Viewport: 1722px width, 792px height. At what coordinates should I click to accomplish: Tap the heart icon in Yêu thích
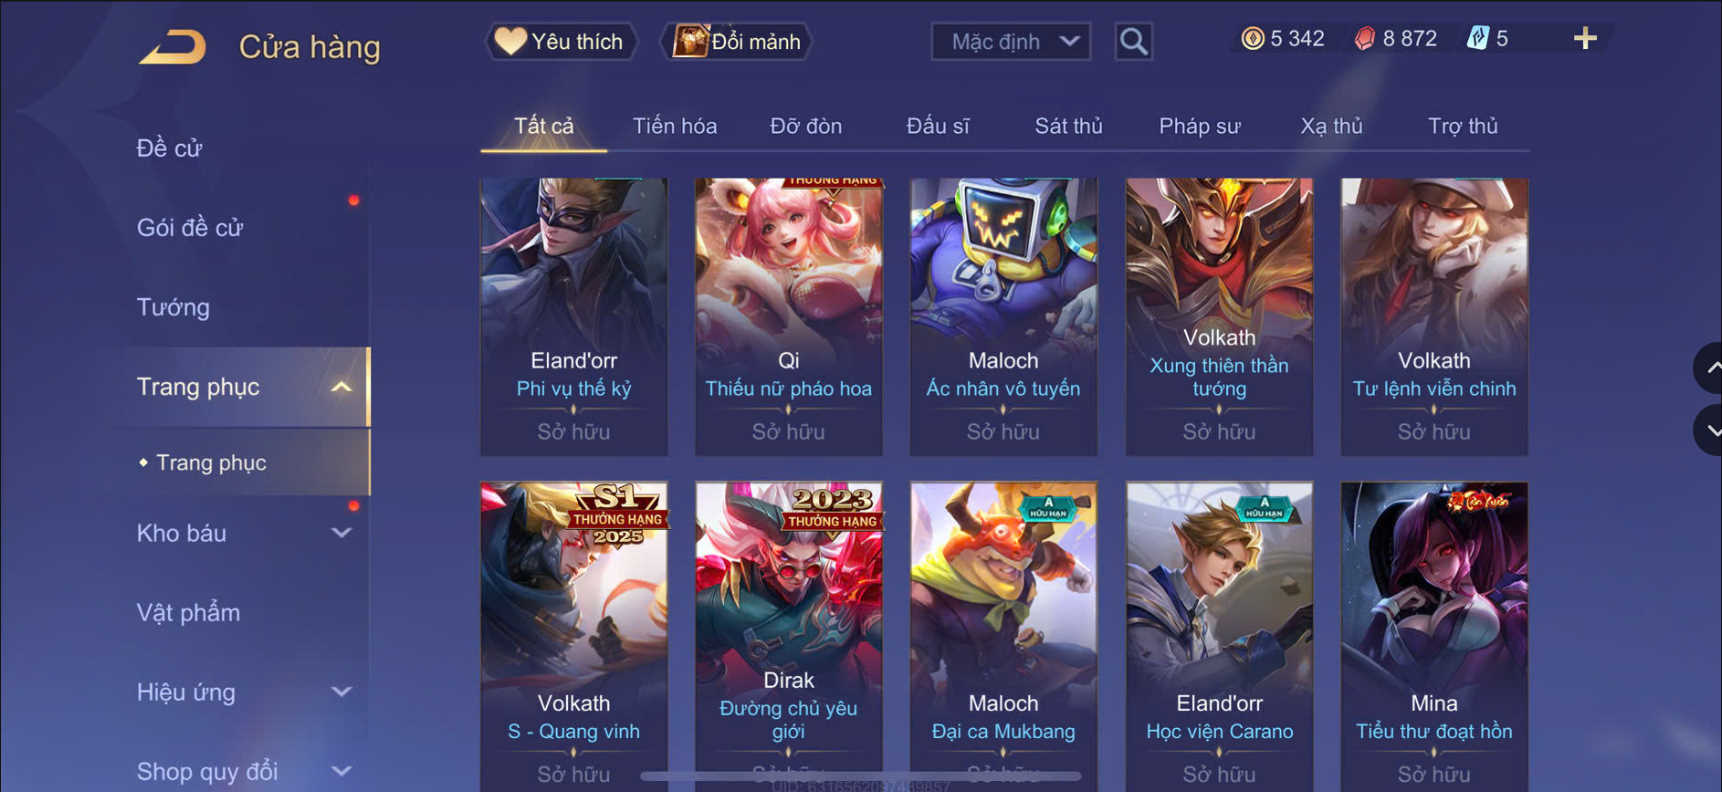510,41
